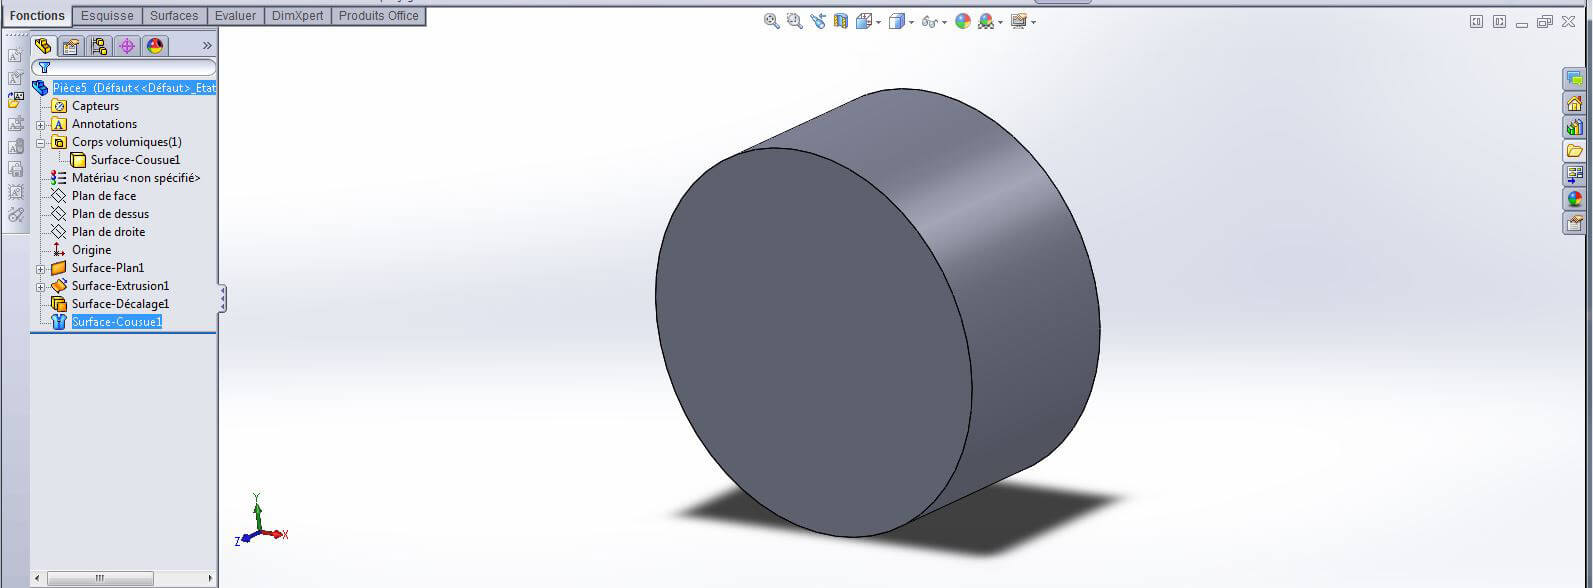Click Display Style cube icon

pos(897,21)
